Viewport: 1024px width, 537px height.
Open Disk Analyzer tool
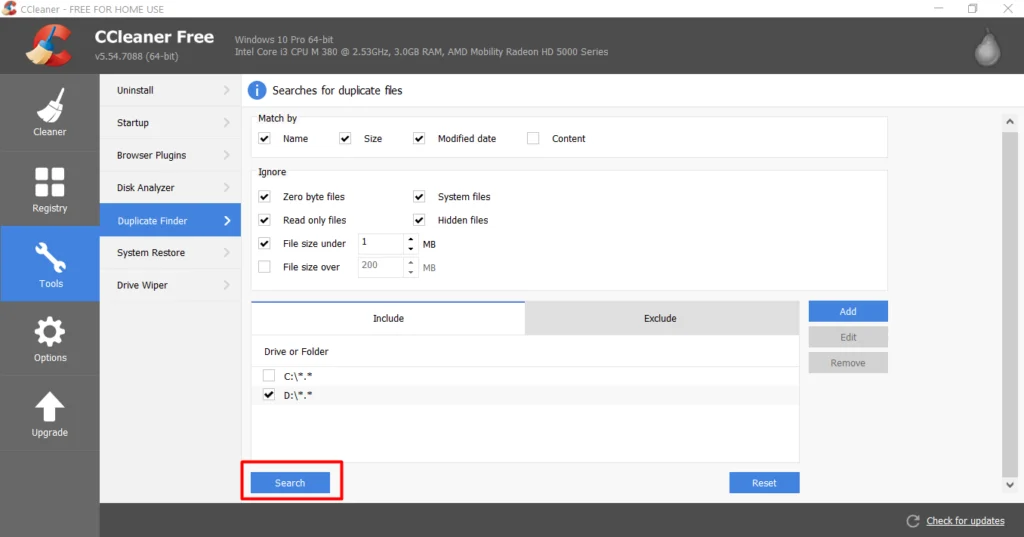coord(170,187)
